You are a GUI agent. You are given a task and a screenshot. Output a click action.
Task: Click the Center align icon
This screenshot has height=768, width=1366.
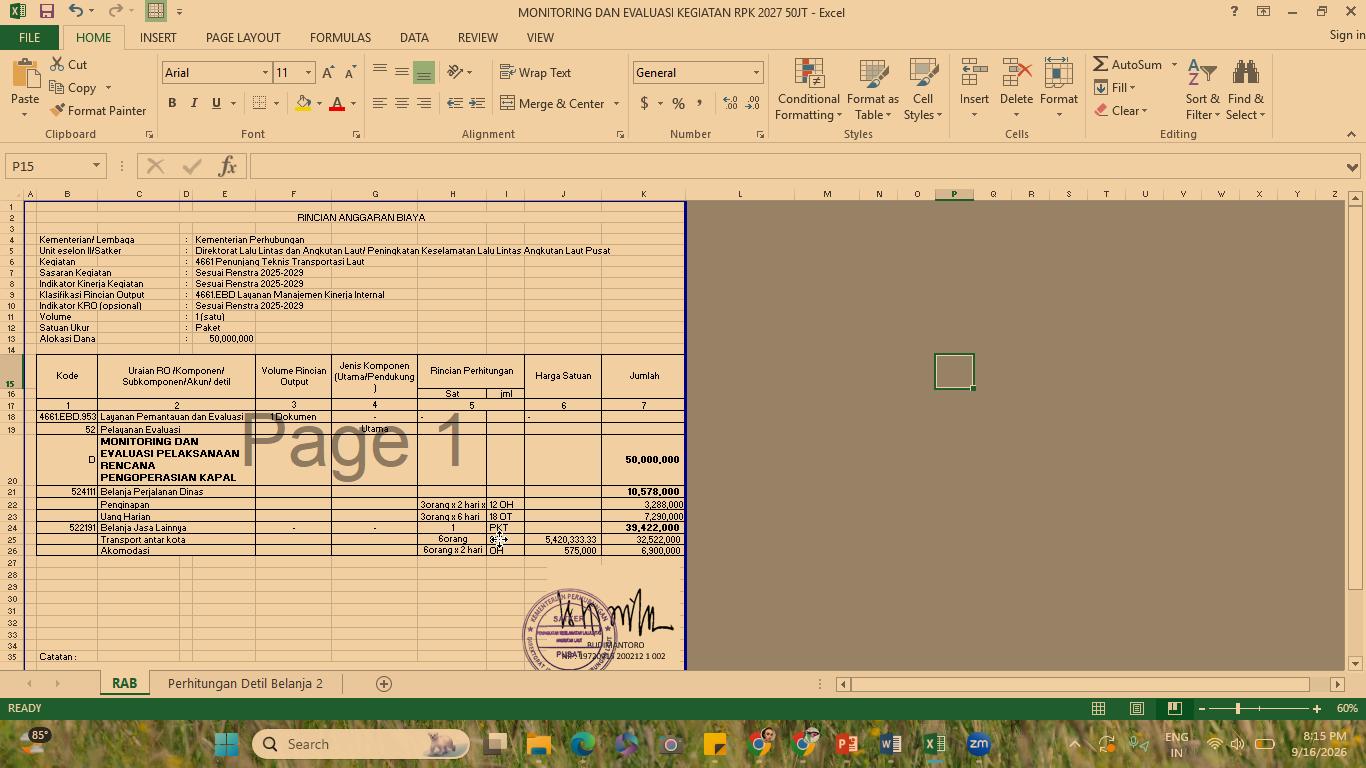[401, 103]
